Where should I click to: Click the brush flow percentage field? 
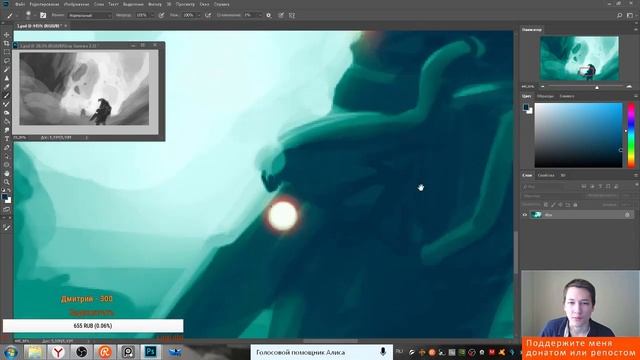189,15
